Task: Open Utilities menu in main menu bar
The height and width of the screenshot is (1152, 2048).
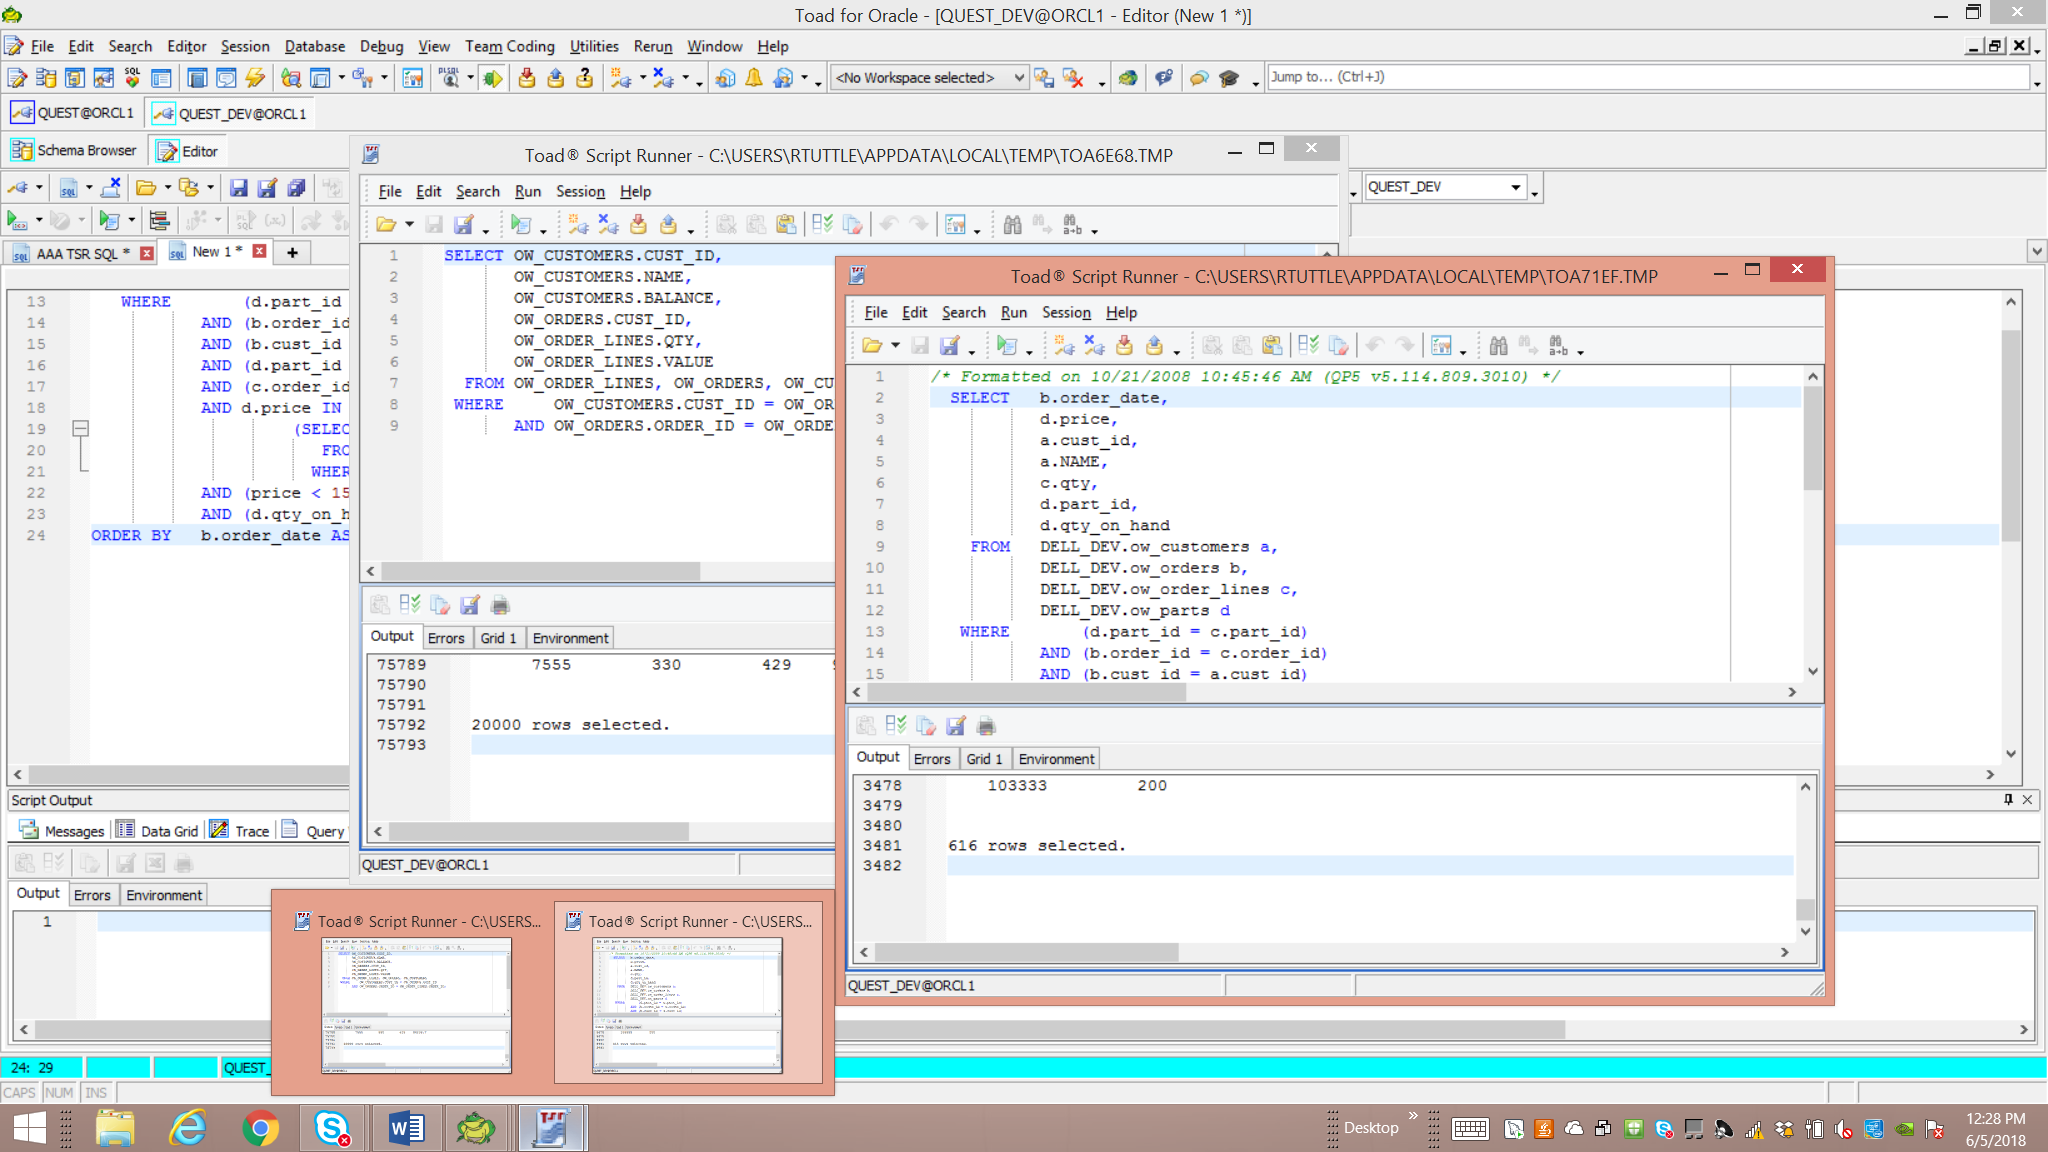Action: (594, 46)
